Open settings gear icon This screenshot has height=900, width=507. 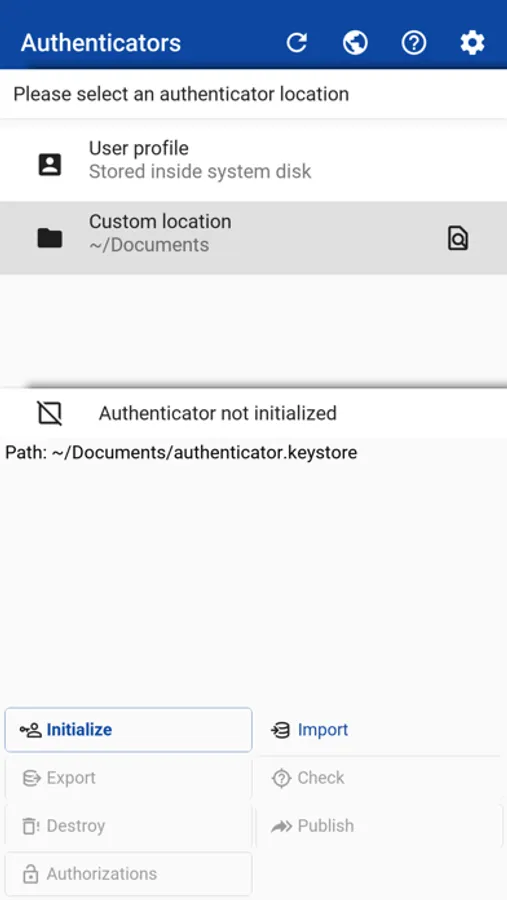click(473, 42)
